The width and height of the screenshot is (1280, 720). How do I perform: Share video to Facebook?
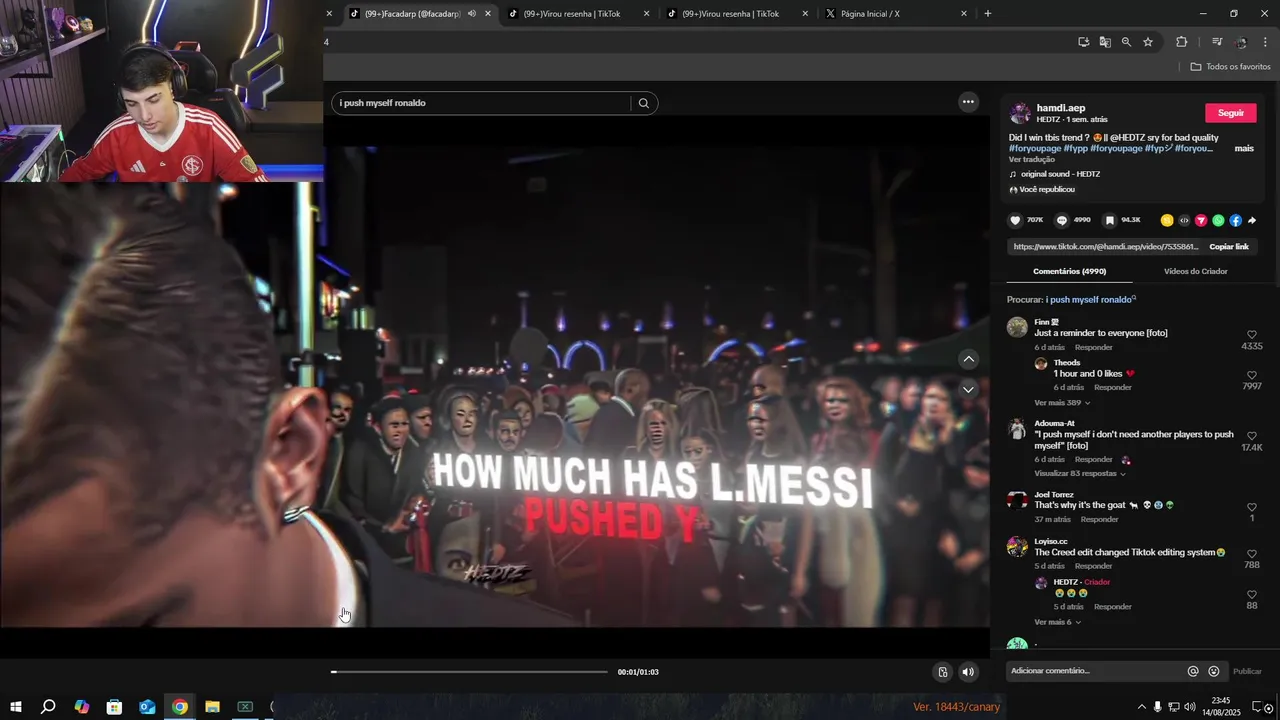pyautogui.click(x=1235, y=220)
